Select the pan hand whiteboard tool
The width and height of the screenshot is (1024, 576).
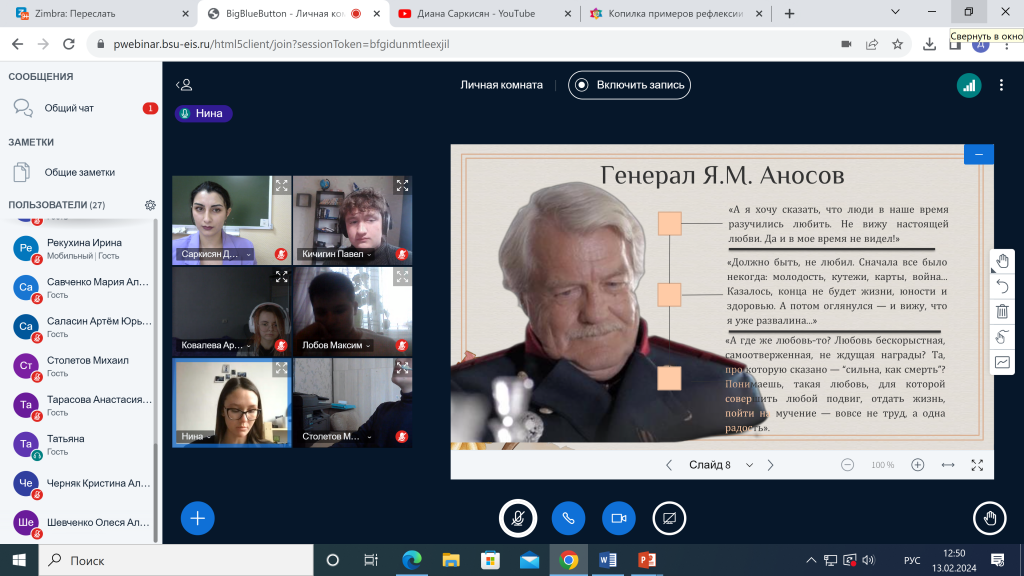[x=1002, y=261]
